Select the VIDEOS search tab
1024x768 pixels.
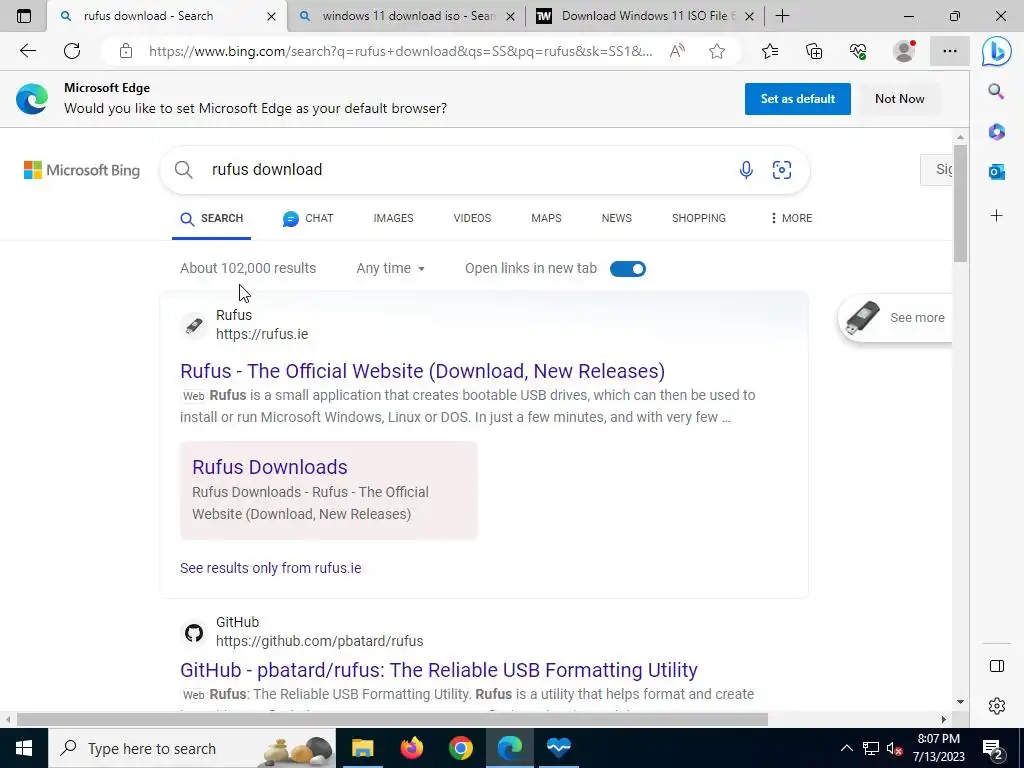(472, 218)
